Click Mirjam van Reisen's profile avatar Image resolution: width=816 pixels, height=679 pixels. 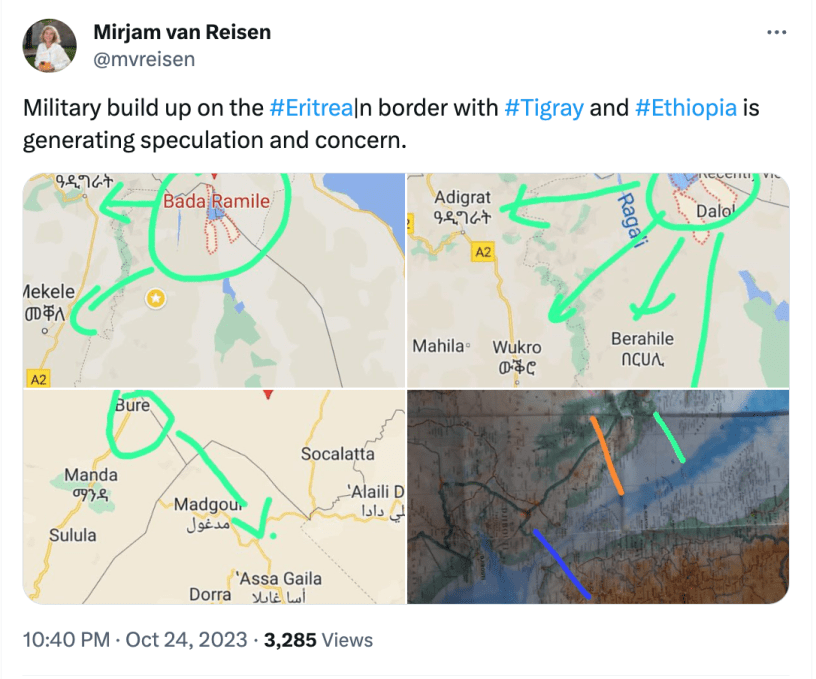pyautogui.click(x=49, y=45)
